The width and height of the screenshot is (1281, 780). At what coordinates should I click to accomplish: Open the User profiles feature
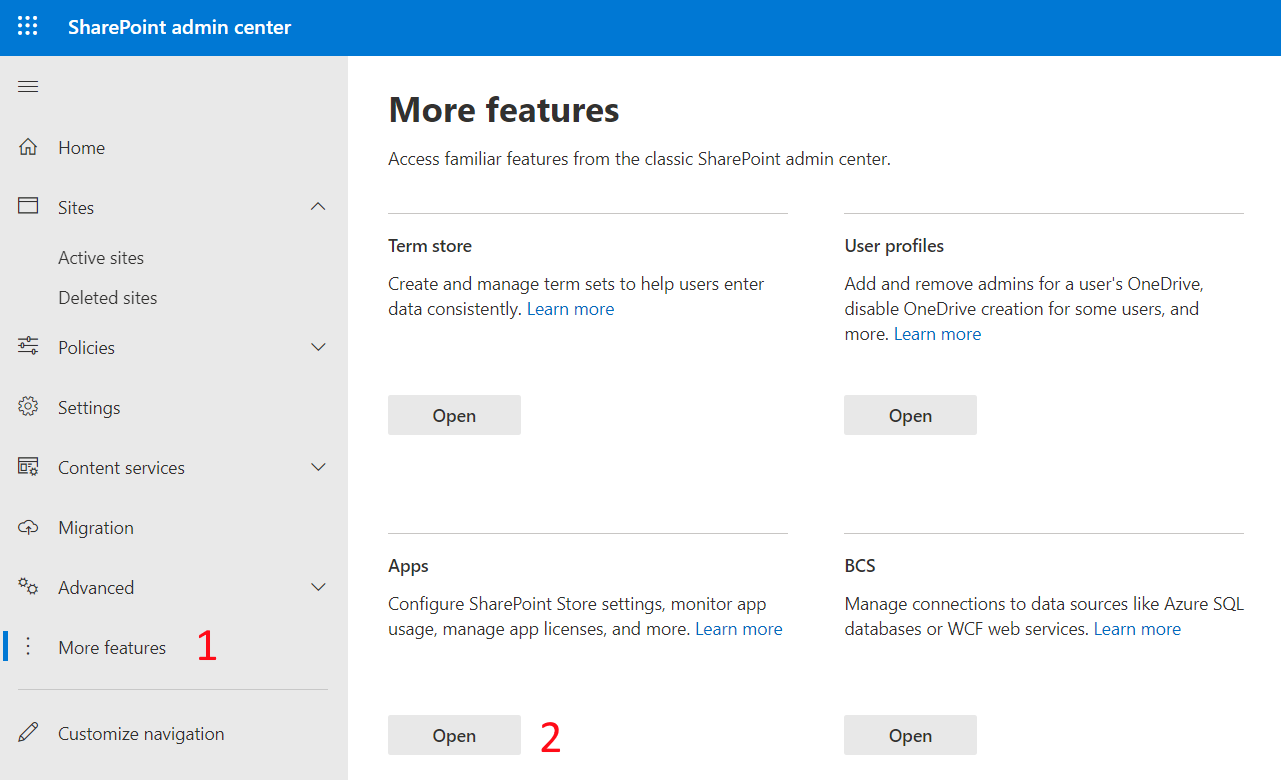click(x=910, y=415)
